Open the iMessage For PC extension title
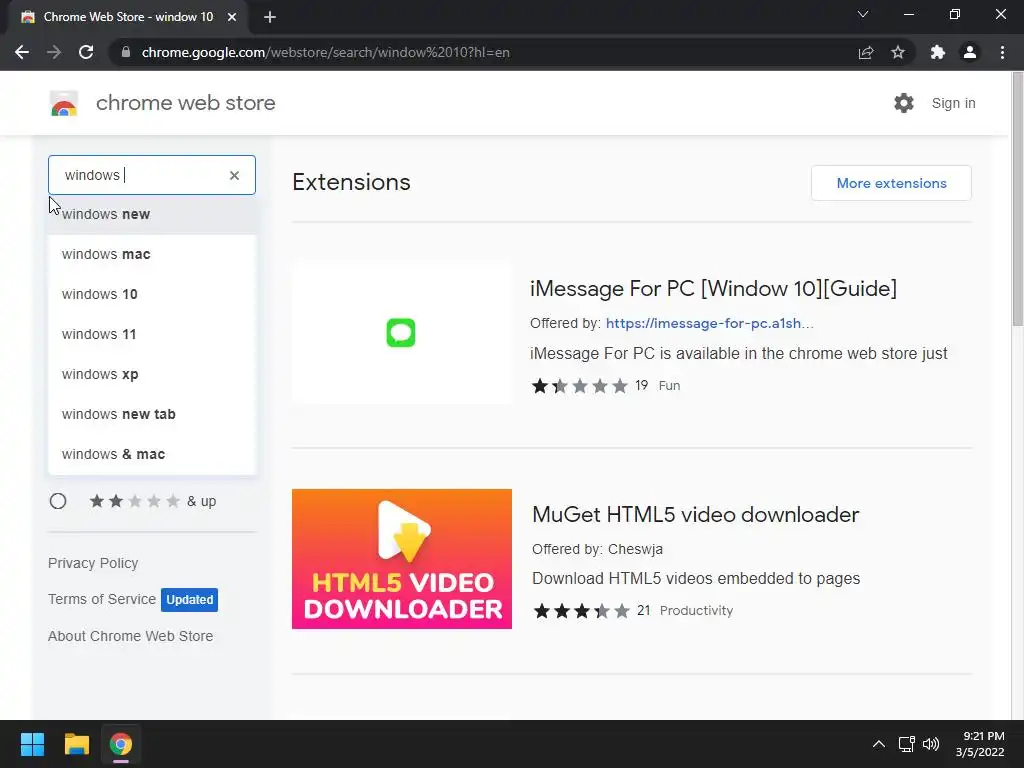 [714, 289]
